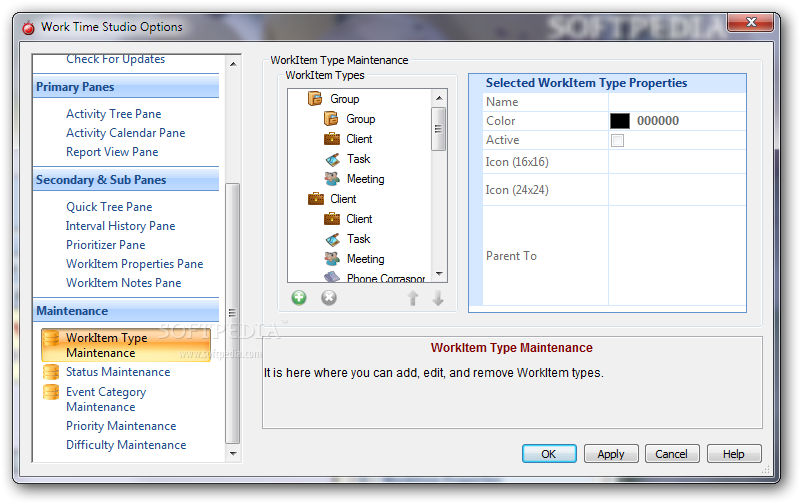This screenshot has height=504, width=801.
Task: Click the 000000 color value
Action: coord(658,121)
